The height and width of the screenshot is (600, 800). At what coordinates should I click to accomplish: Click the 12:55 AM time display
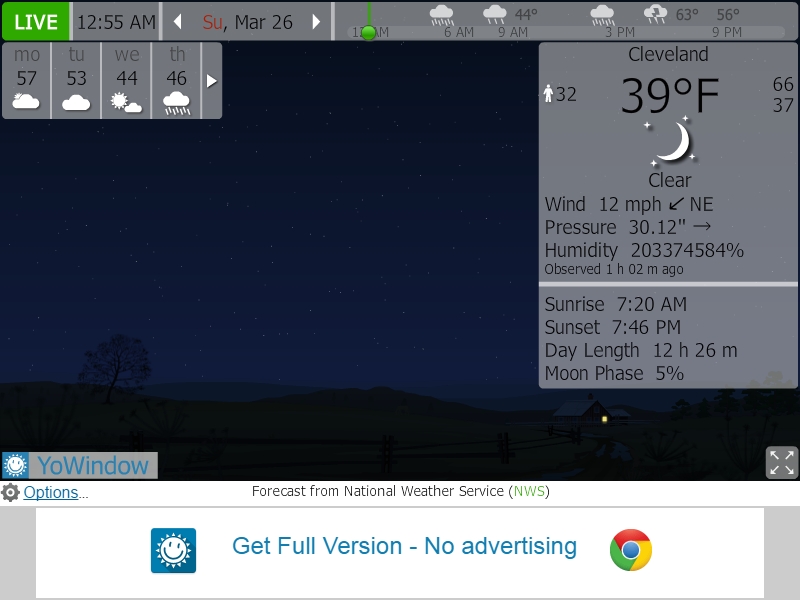pos(116,22)
